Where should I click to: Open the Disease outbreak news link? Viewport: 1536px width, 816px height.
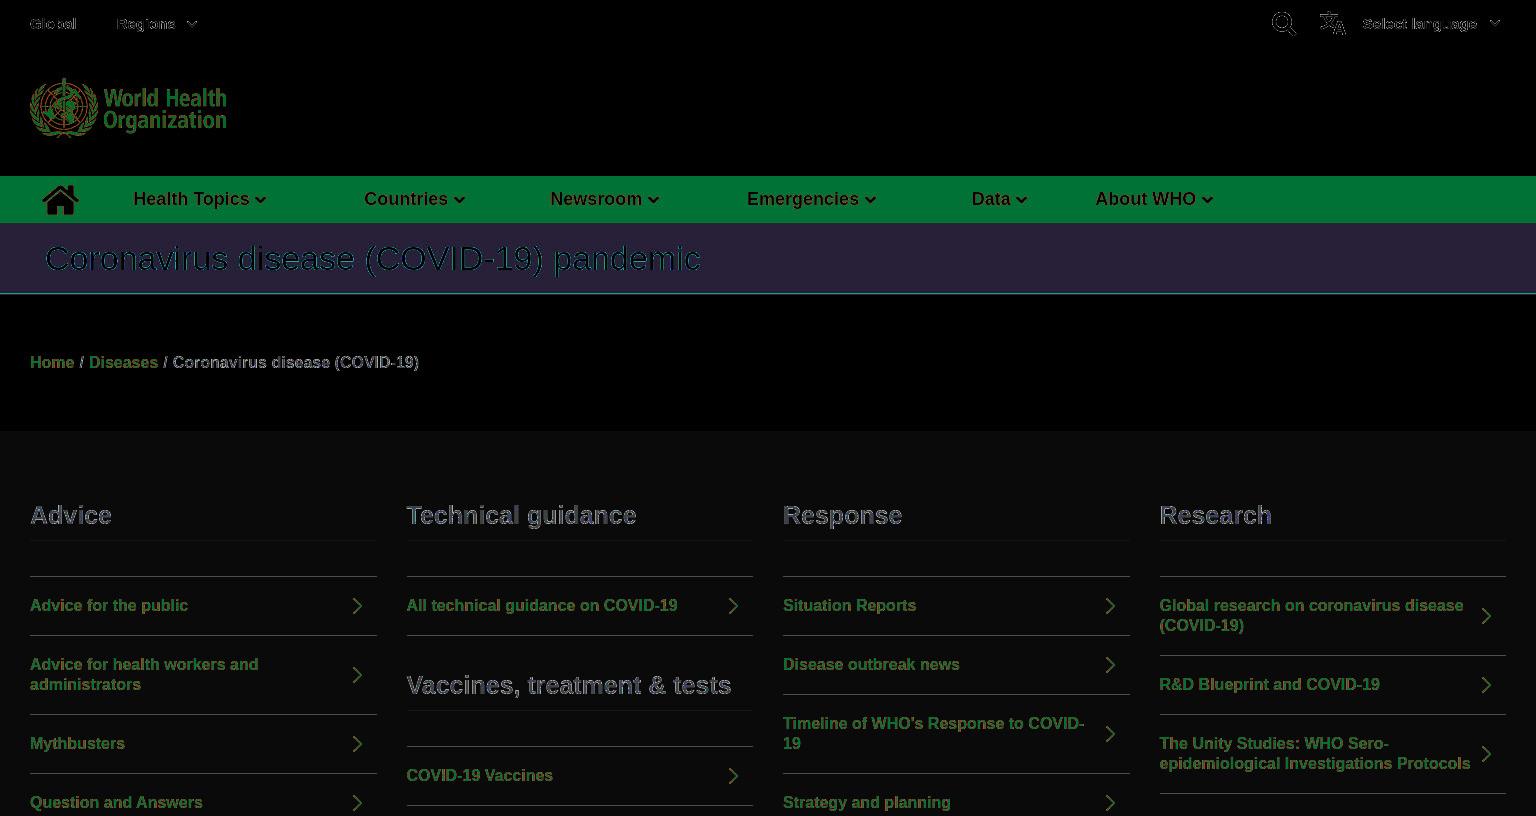[871, 664]
